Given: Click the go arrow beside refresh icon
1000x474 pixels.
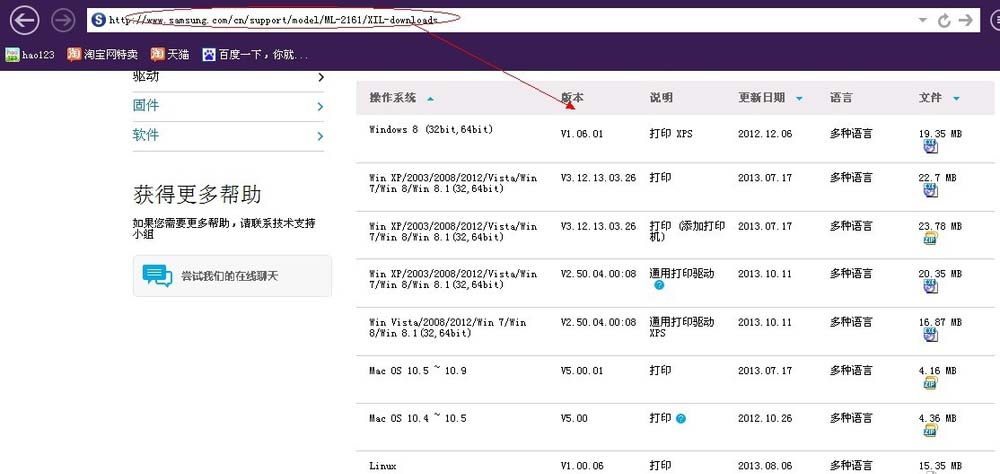Looking at the screenshot, I should click(x=966, y=20).
